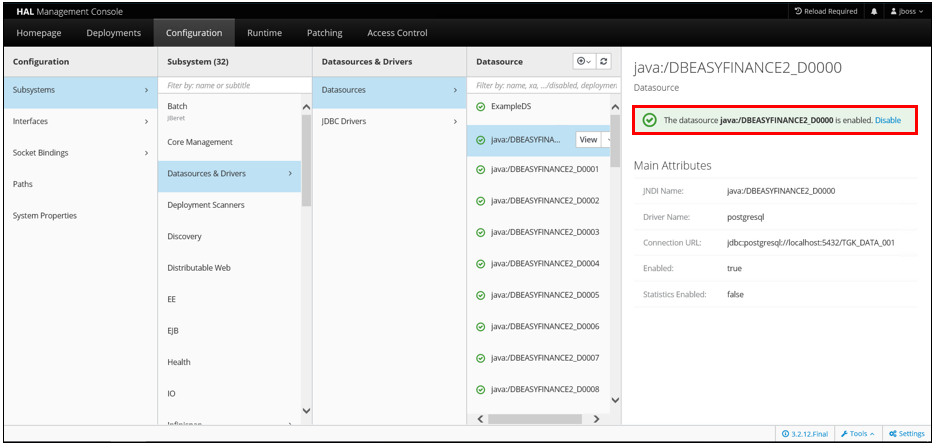This screenshot has width=933, height=445.
Task: Click the Driver Name value postgresql
Action: point(745,217)
